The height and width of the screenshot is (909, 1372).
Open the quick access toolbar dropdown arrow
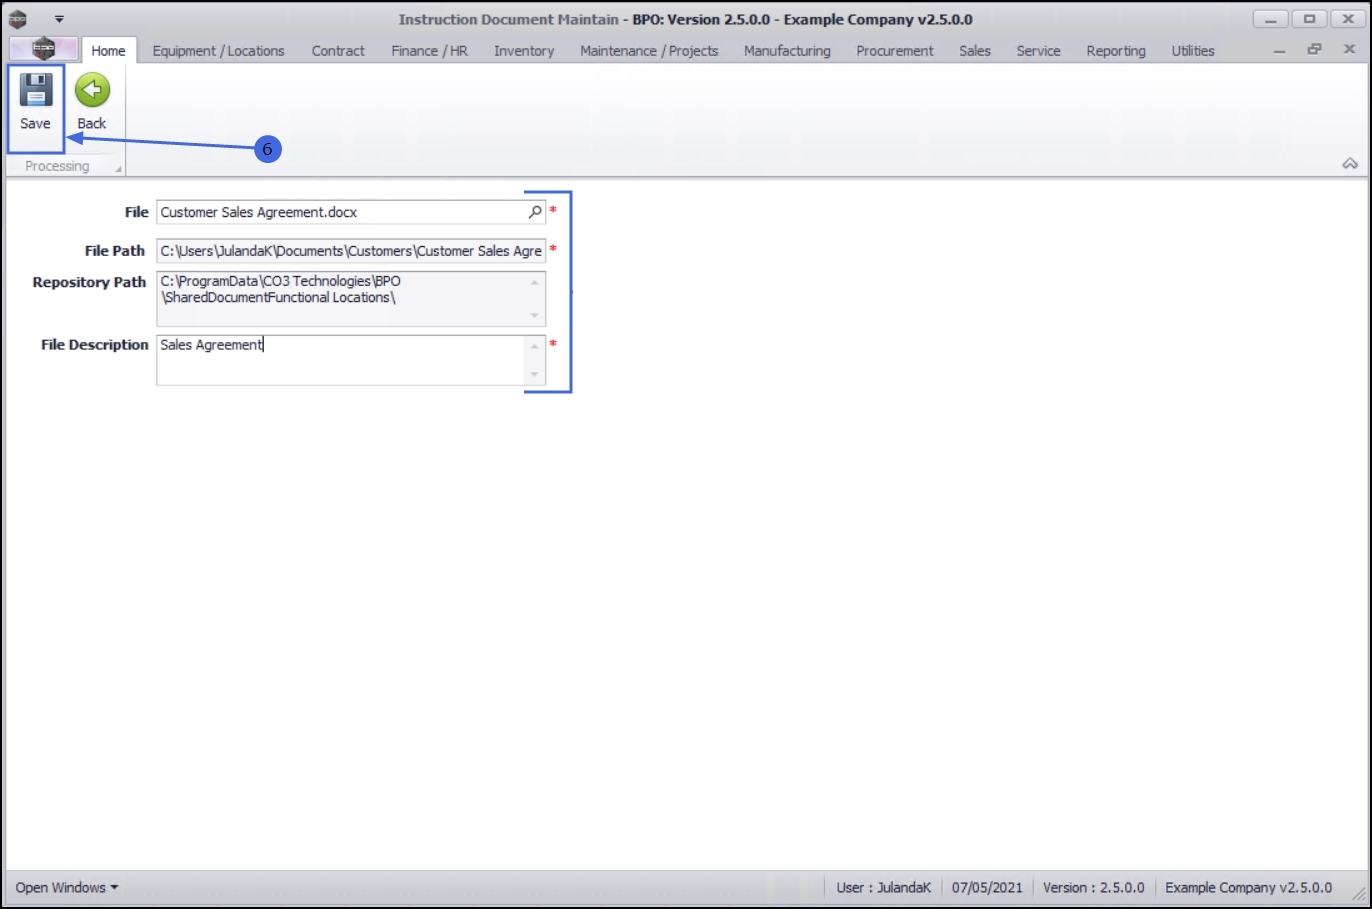(x=59, y=19)
